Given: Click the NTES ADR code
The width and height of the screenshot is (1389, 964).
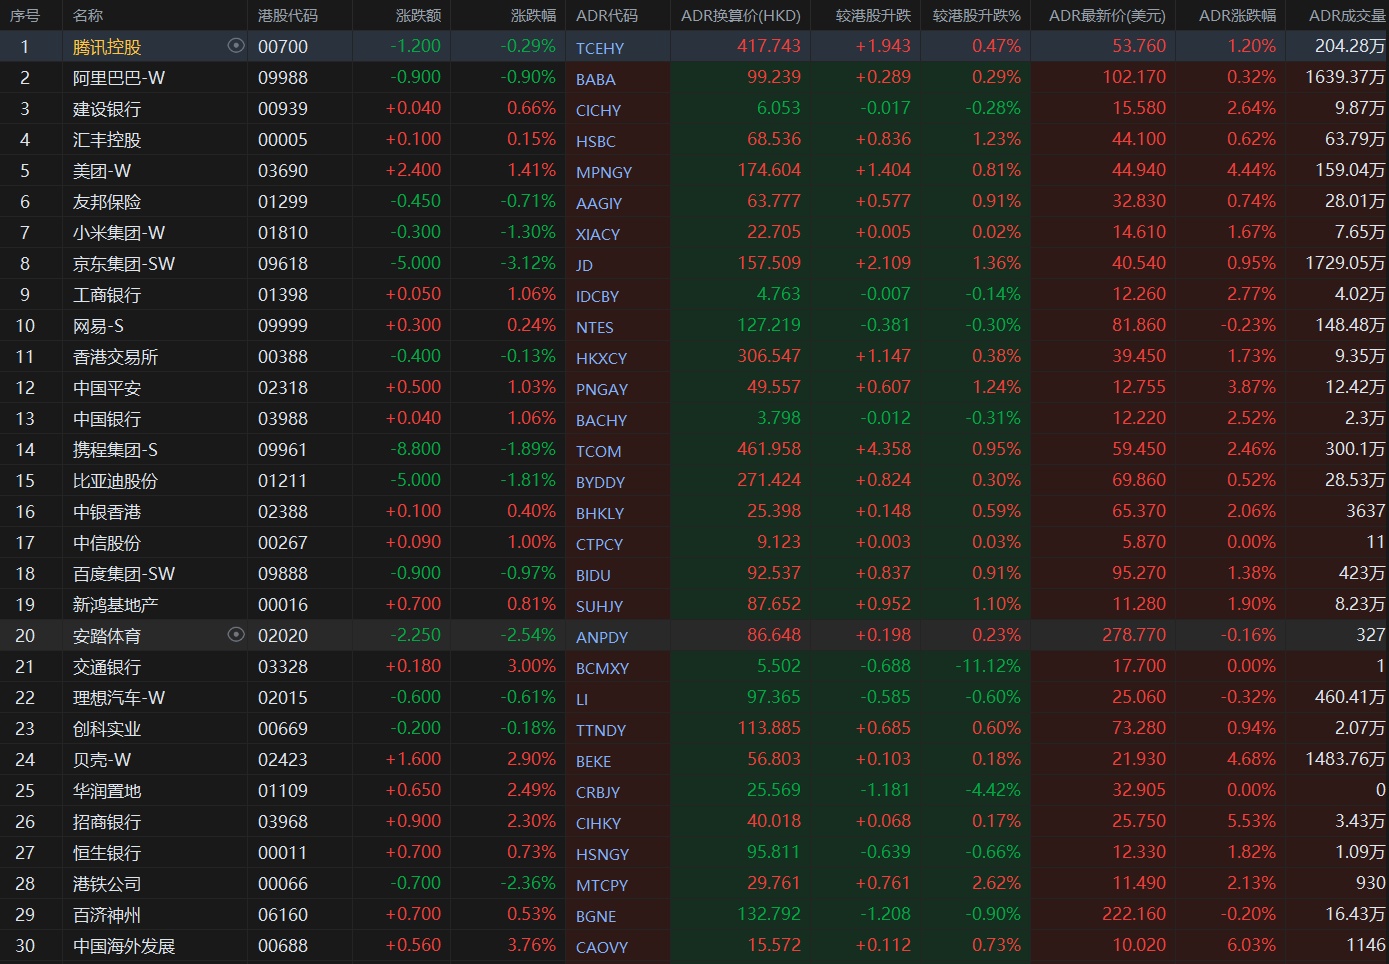Looking at the screenshot, I should click(x=595, y=327).
